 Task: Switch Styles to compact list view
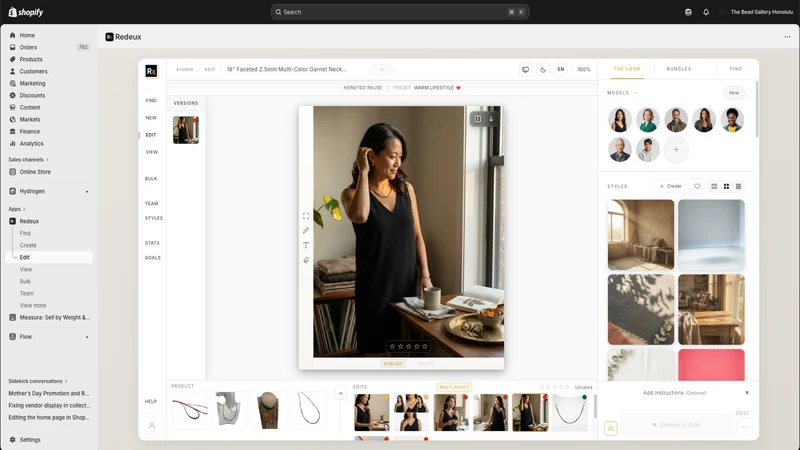(x=738, y=186)
